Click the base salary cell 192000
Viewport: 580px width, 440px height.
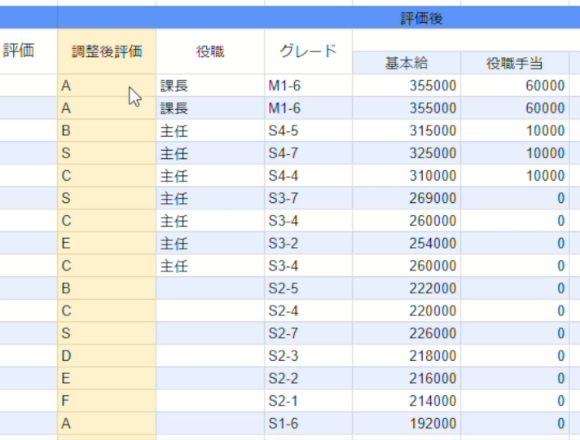(406, 423)
